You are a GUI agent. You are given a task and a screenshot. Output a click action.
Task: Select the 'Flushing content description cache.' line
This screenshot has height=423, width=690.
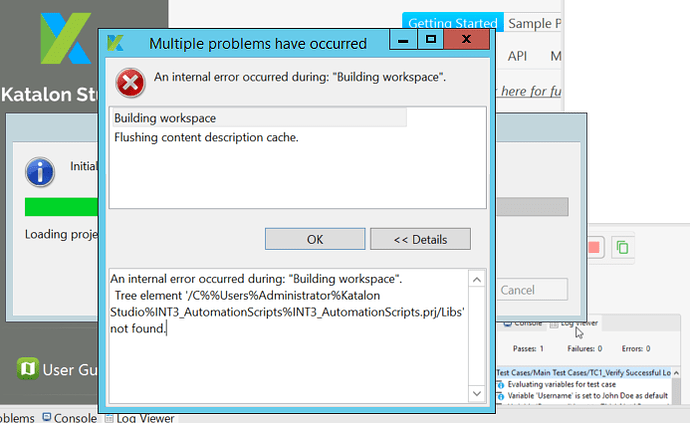(x=206, y=137)
